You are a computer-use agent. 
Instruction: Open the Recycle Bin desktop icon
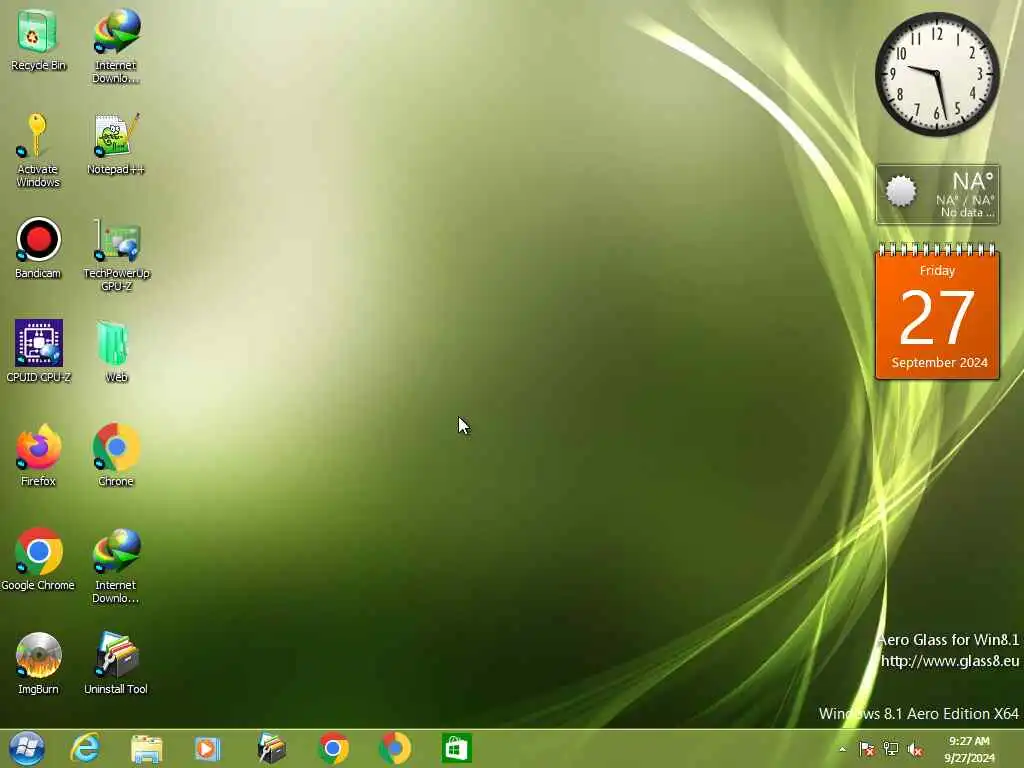click(38, 40)
